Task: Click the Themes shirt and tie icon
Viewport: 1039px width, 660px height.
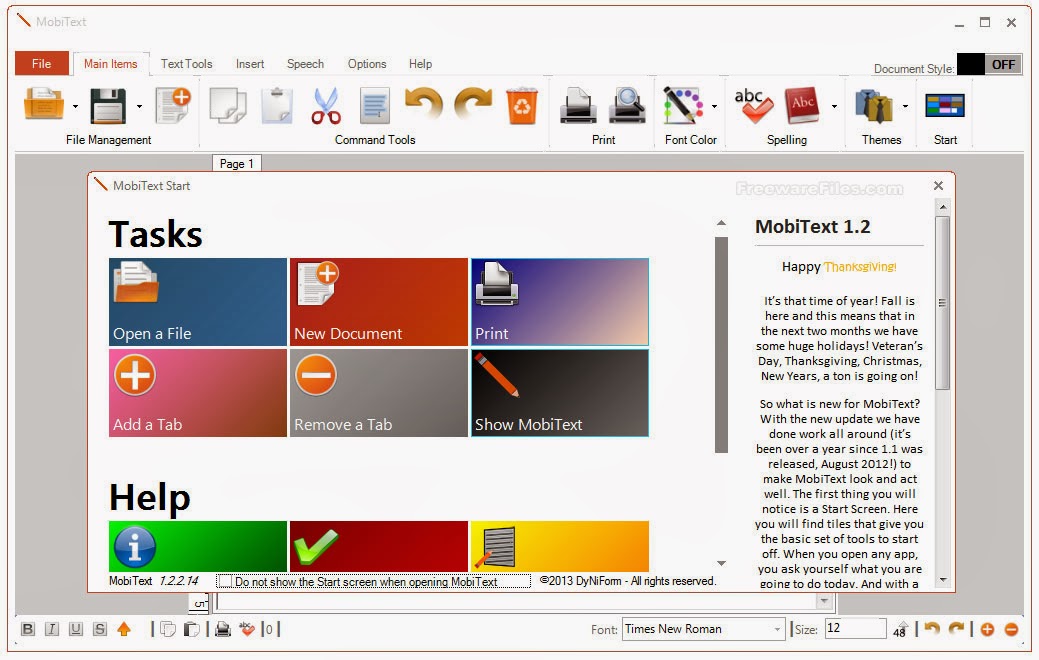Action: [x=873, y=106]
